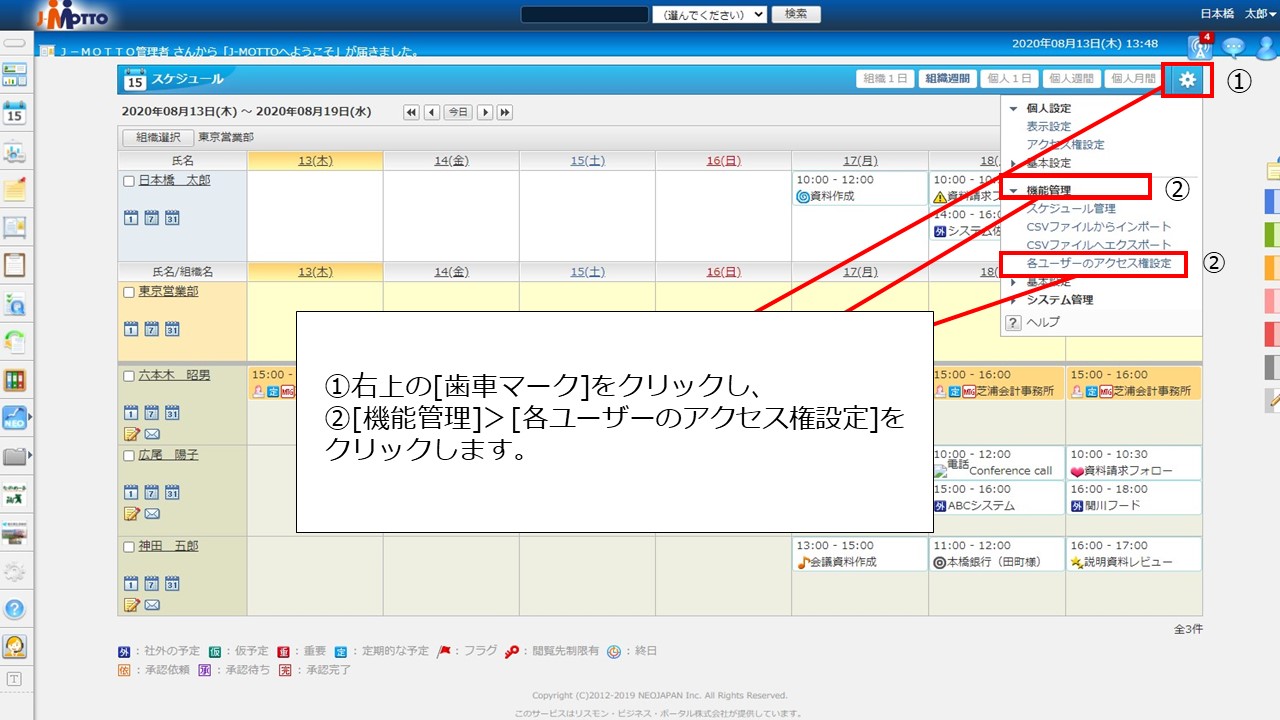Viewport: 1280px width, 720px height.
Task: Open the 六本木 昭男 name link
Action: [174, 375]
